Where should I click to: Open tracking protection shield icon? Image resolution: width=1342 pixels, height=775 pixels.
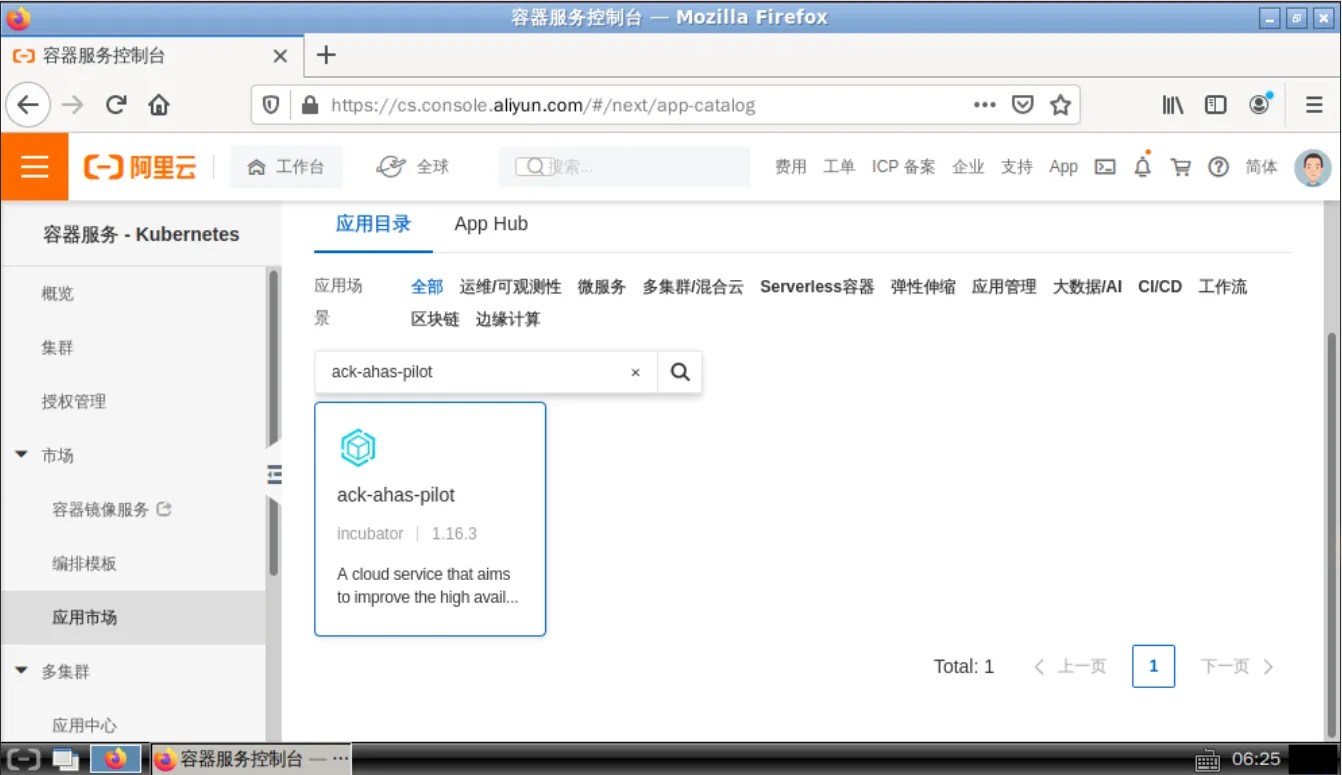pos(271,105)
